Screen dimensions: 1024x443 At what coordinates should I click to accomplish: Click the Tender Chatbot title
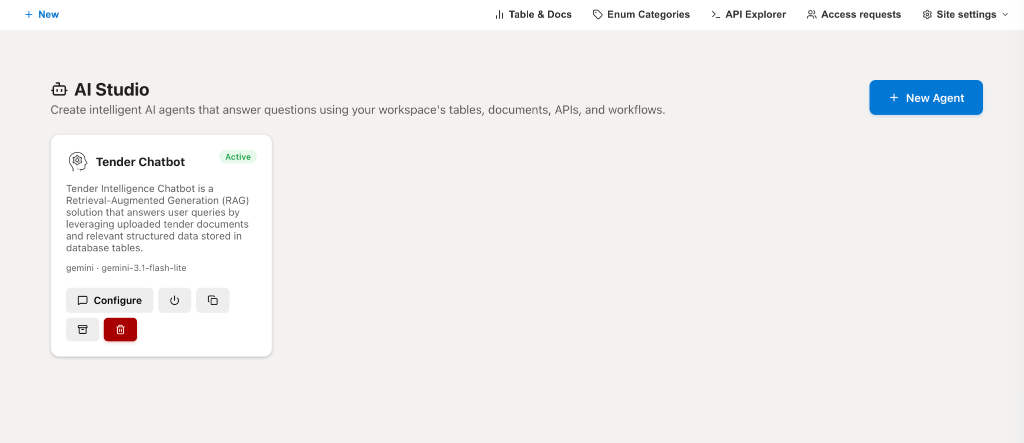click(140, 162)
